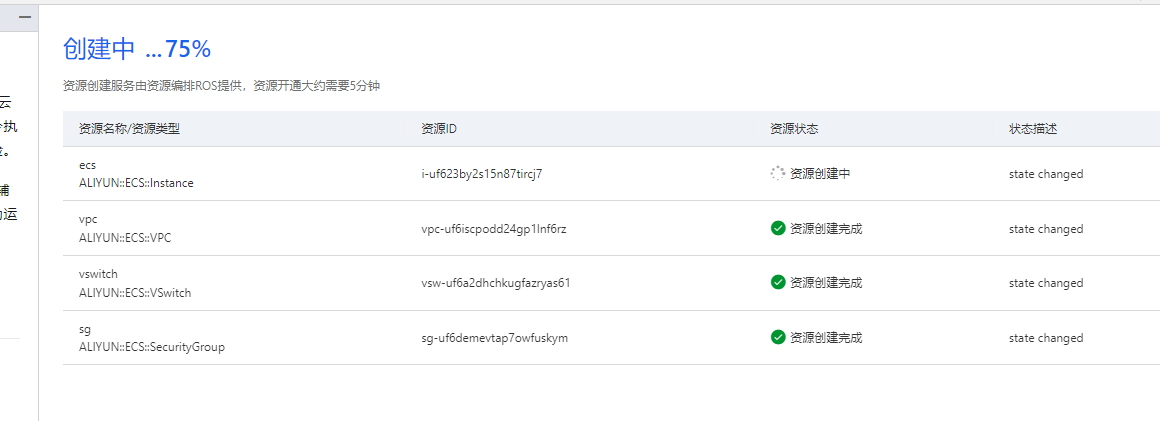
Task: Open resource ID vpc-uf6iscpodd24gp1lnf6rz
Action: pyautogui.click(x=495, y=229)
